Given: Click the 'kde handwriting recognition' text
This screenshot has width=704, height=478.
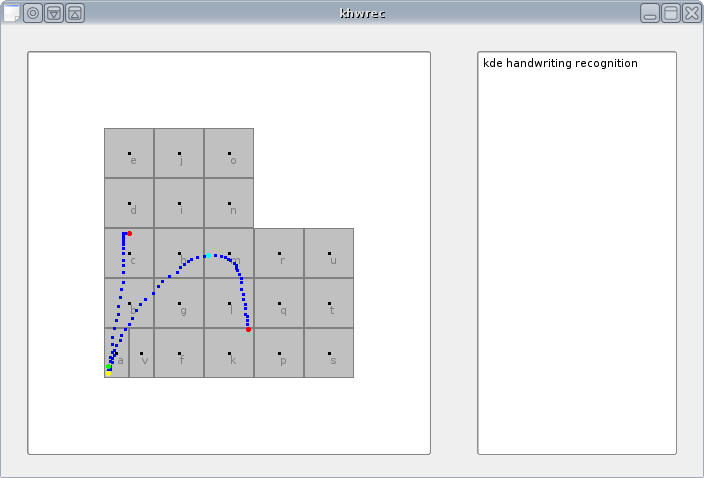Looking at the screenshot, I should [560, 63].
